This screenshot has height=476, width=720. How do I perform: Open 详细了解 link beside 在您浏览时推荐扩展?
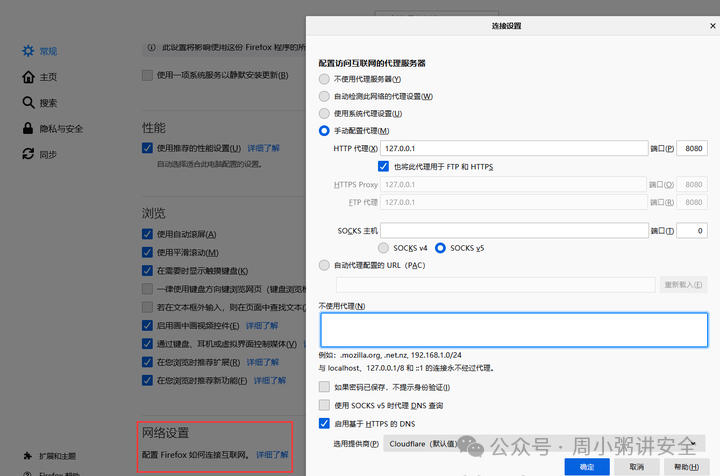[263, 362]
